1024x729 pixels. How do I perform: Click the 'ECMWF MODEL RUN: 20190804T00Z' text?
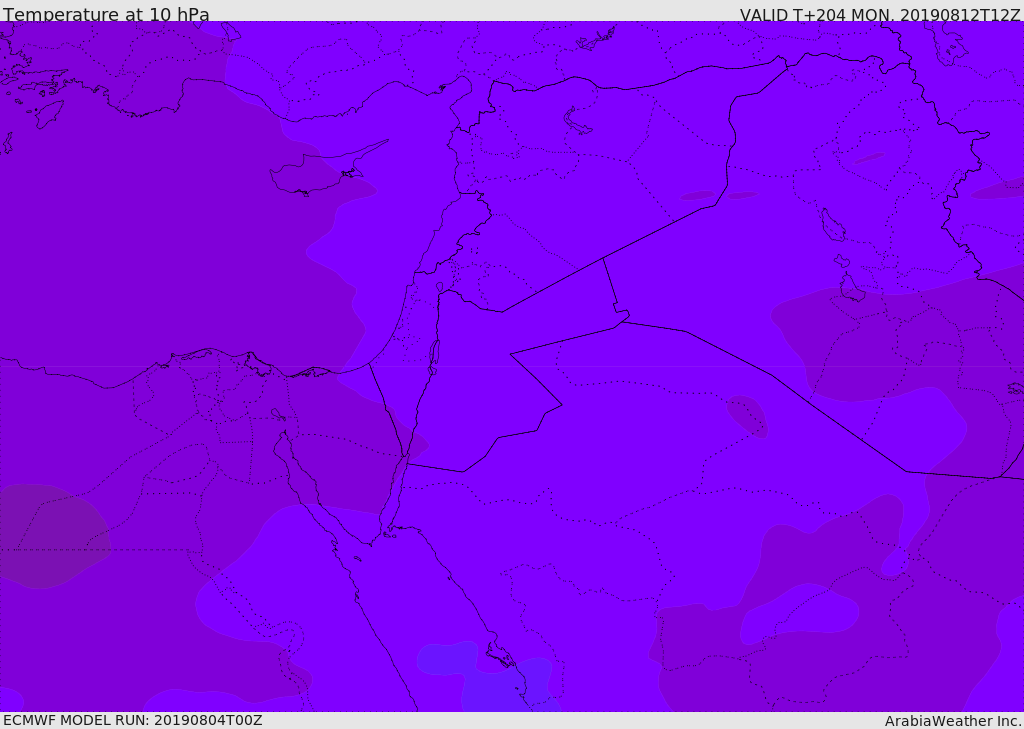(x=133, y=720)
